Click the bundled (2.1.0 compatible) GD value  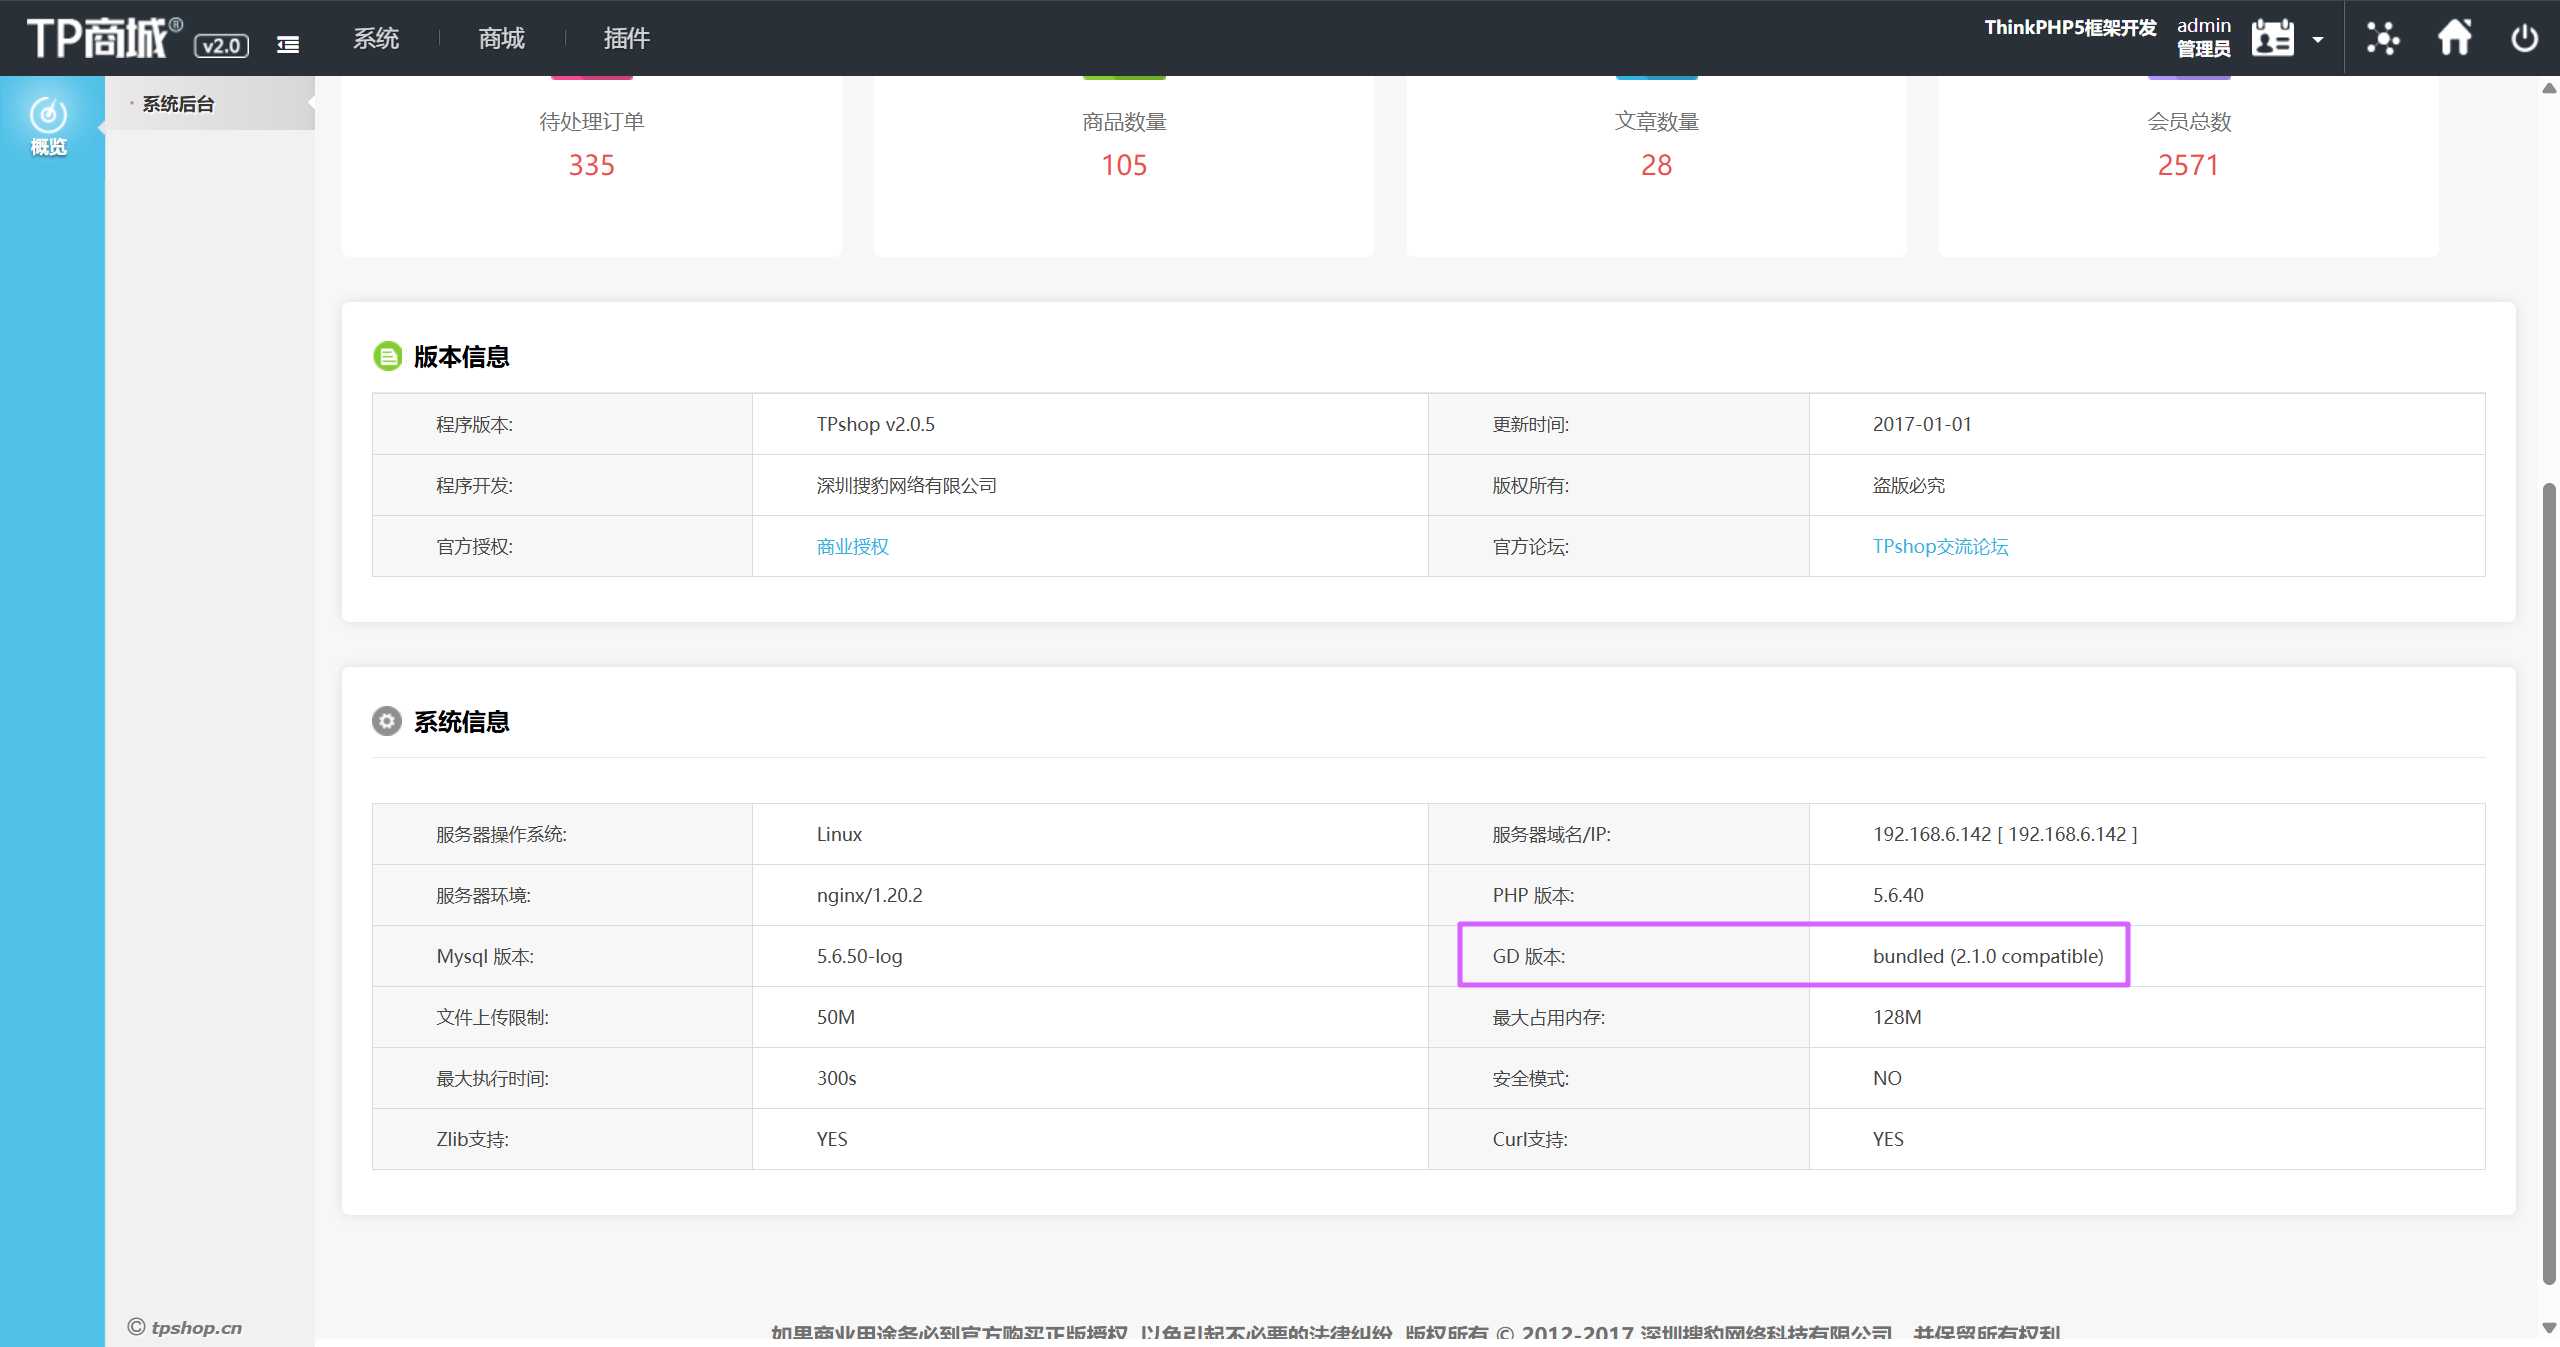pos(1988,956)
